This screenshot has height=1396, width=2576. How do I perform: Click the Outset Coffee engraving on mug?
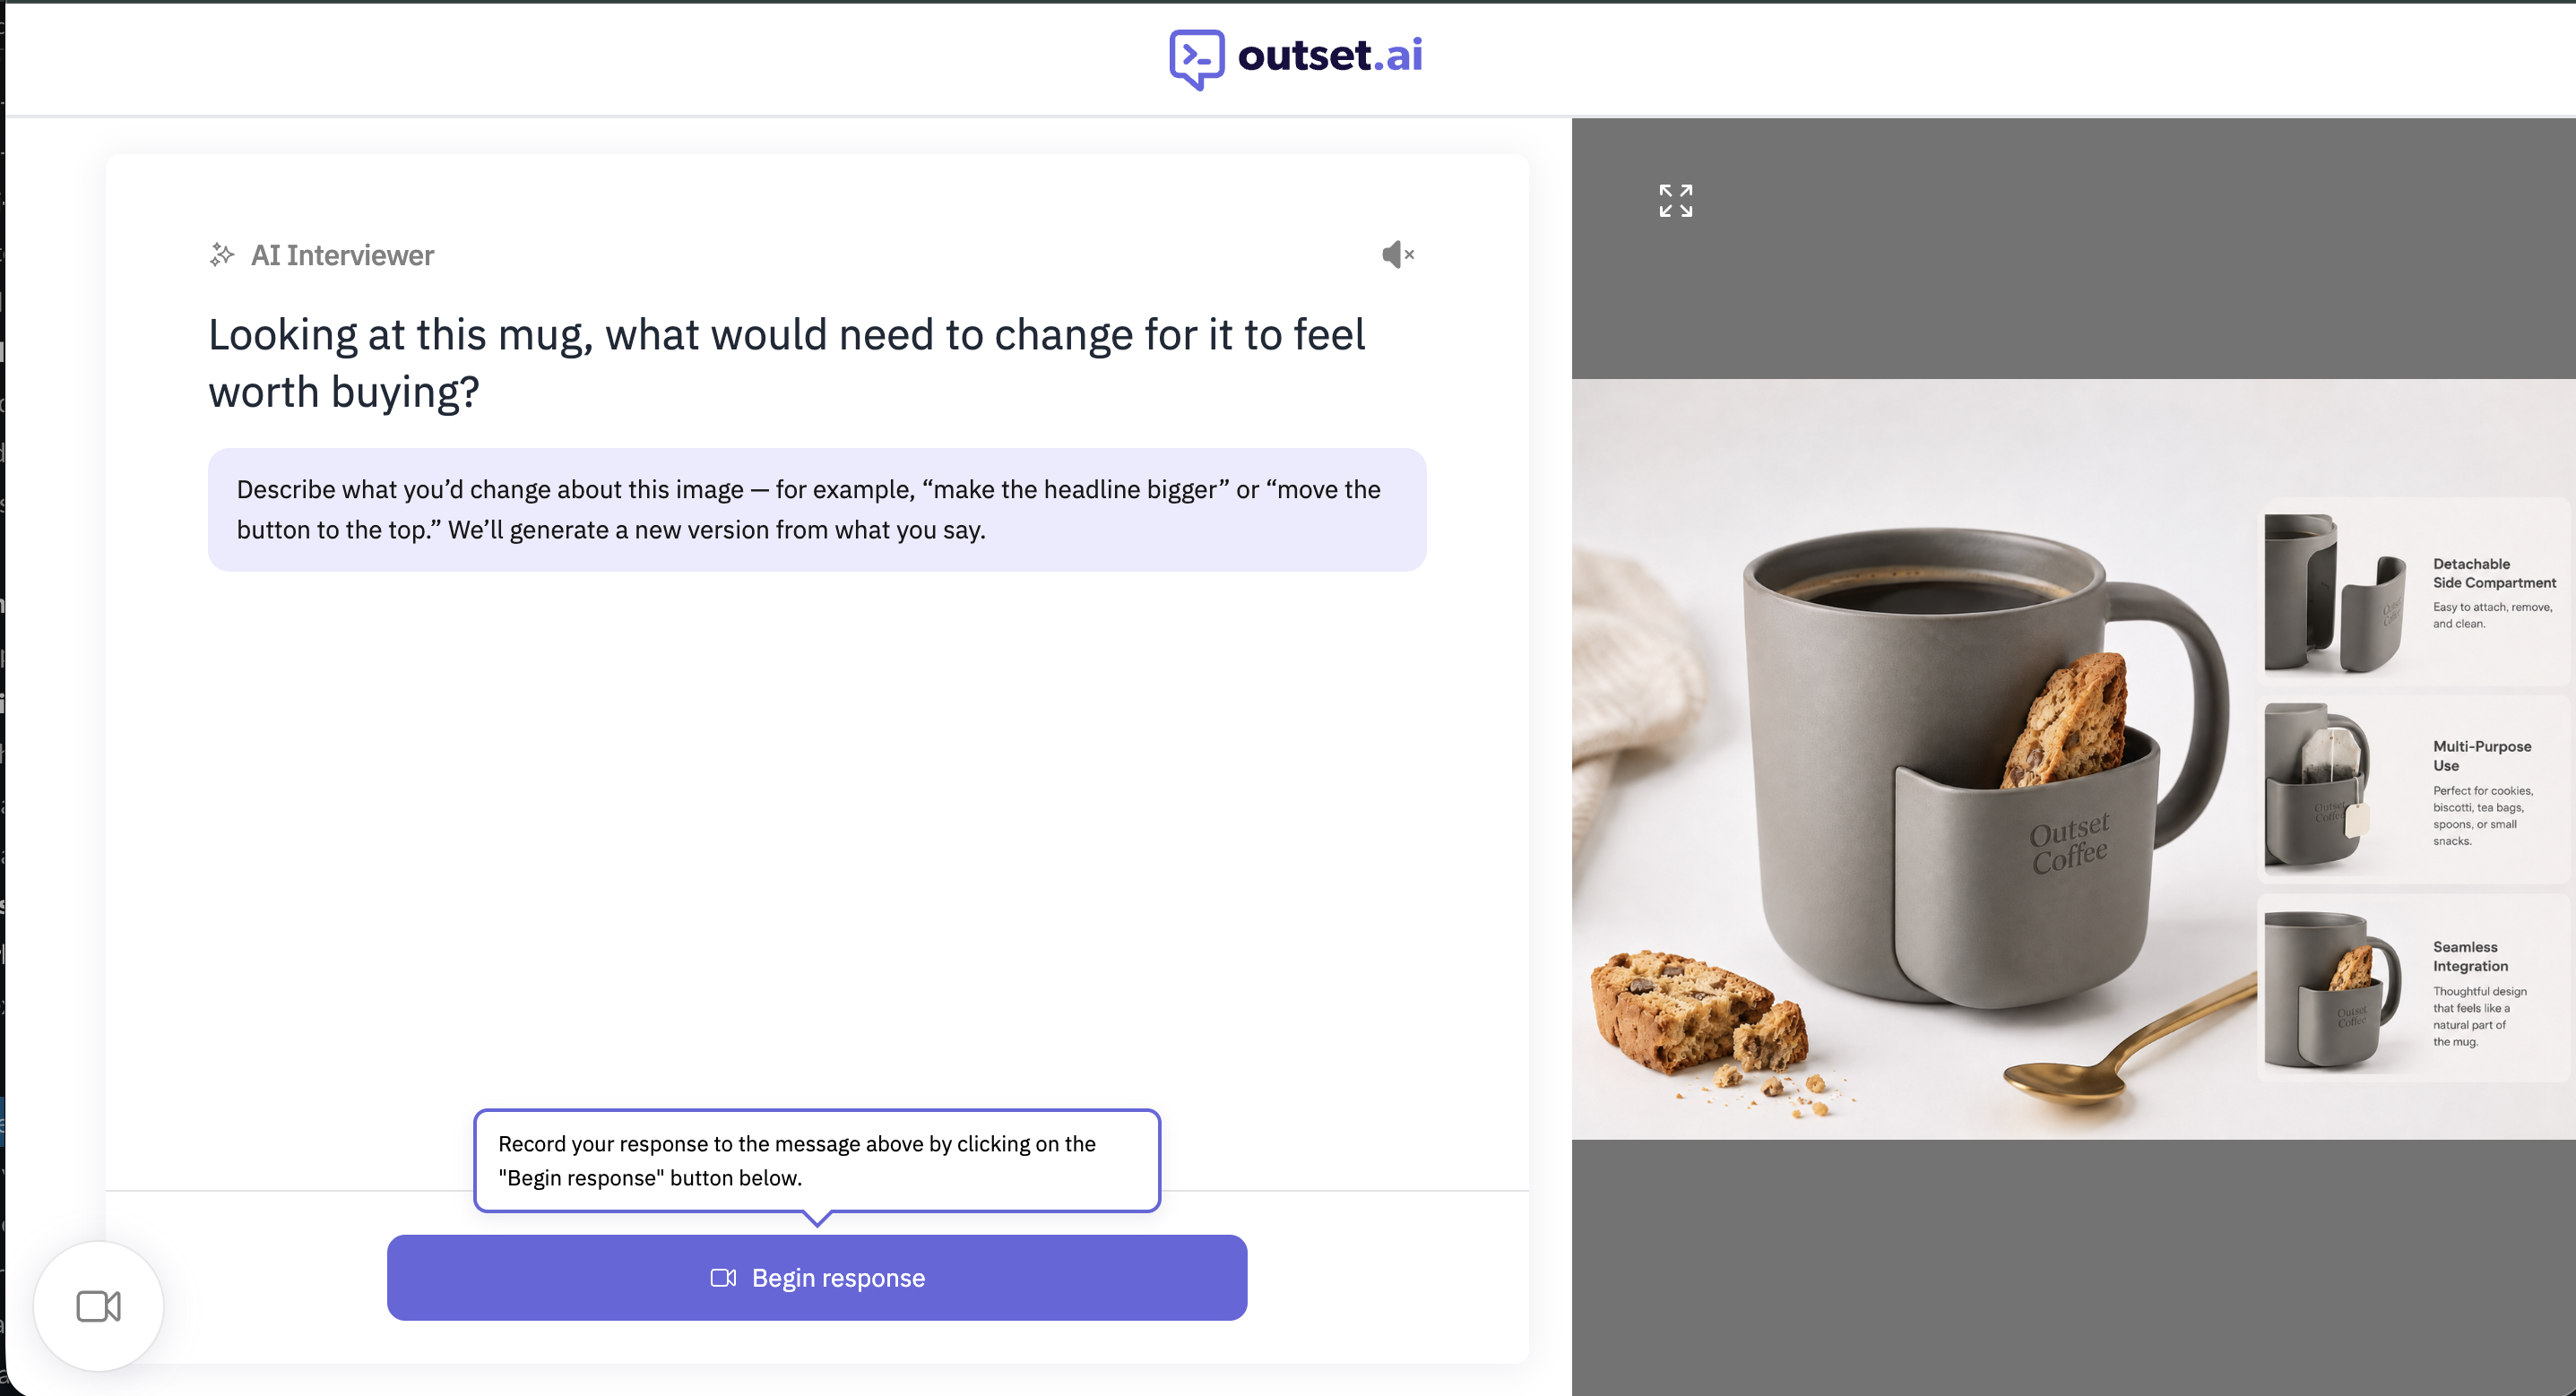click(2070, 843)
